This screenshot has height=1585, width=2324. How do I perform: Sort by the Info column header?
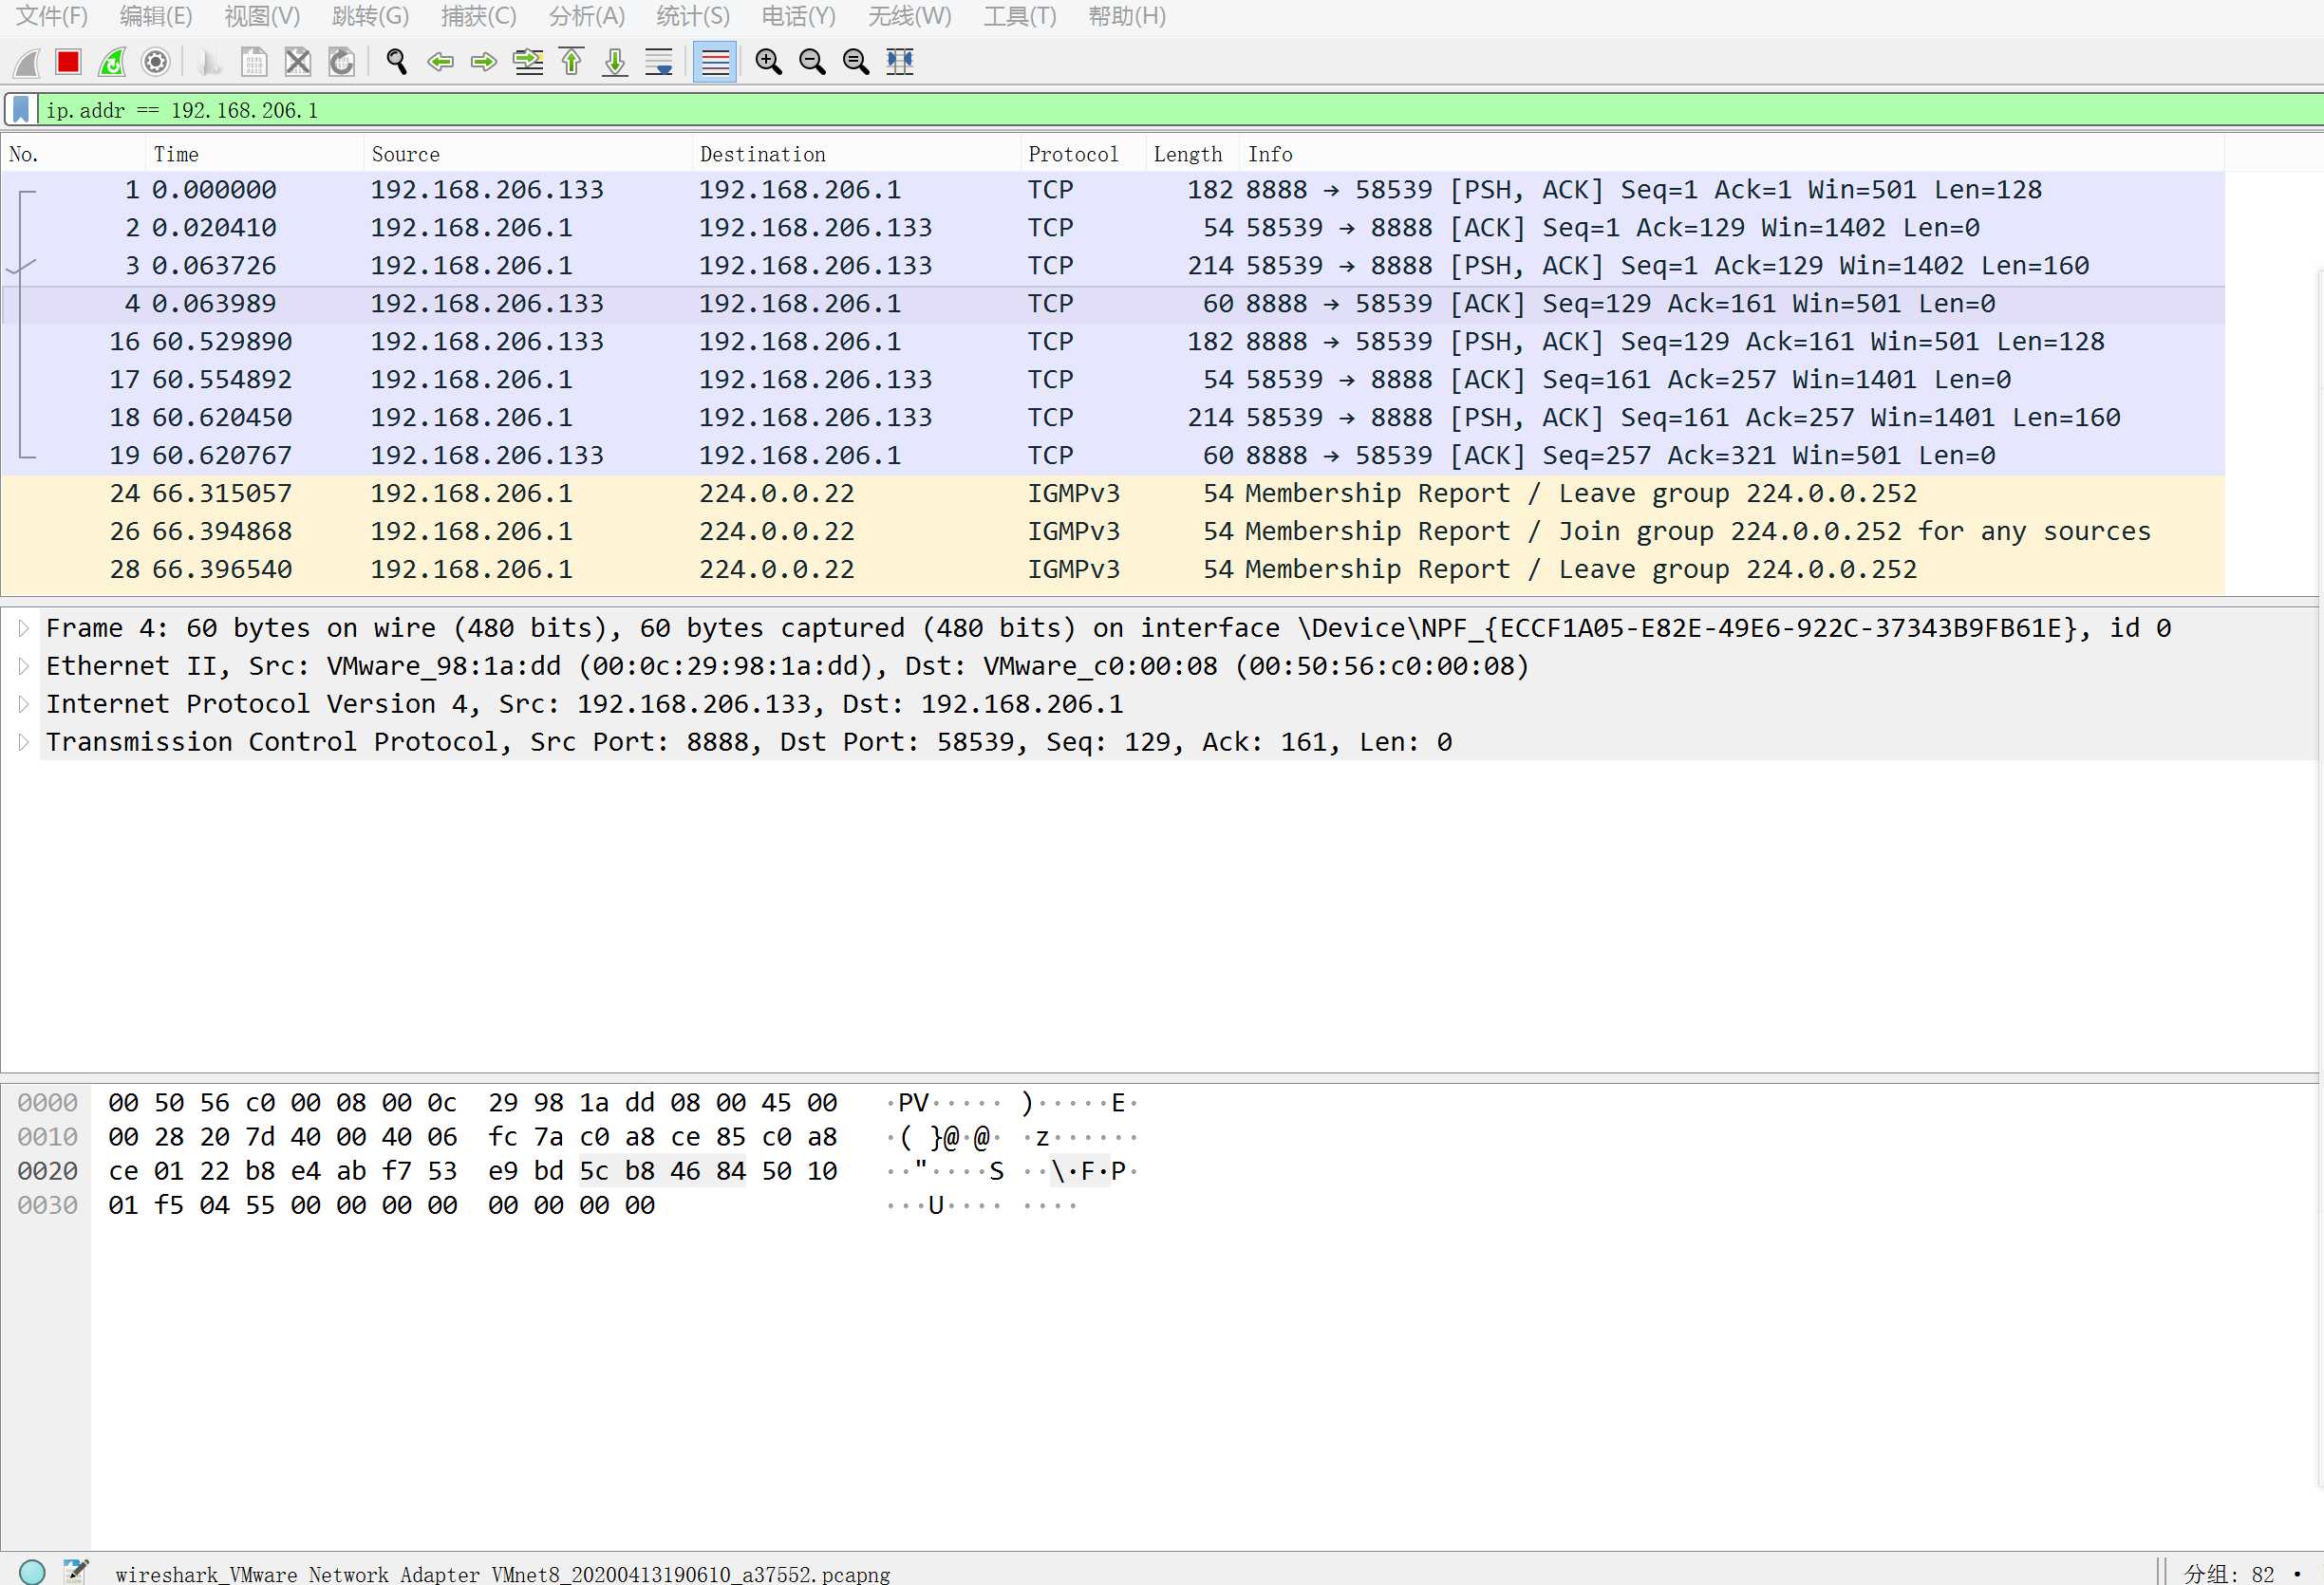click(1732, 154)
